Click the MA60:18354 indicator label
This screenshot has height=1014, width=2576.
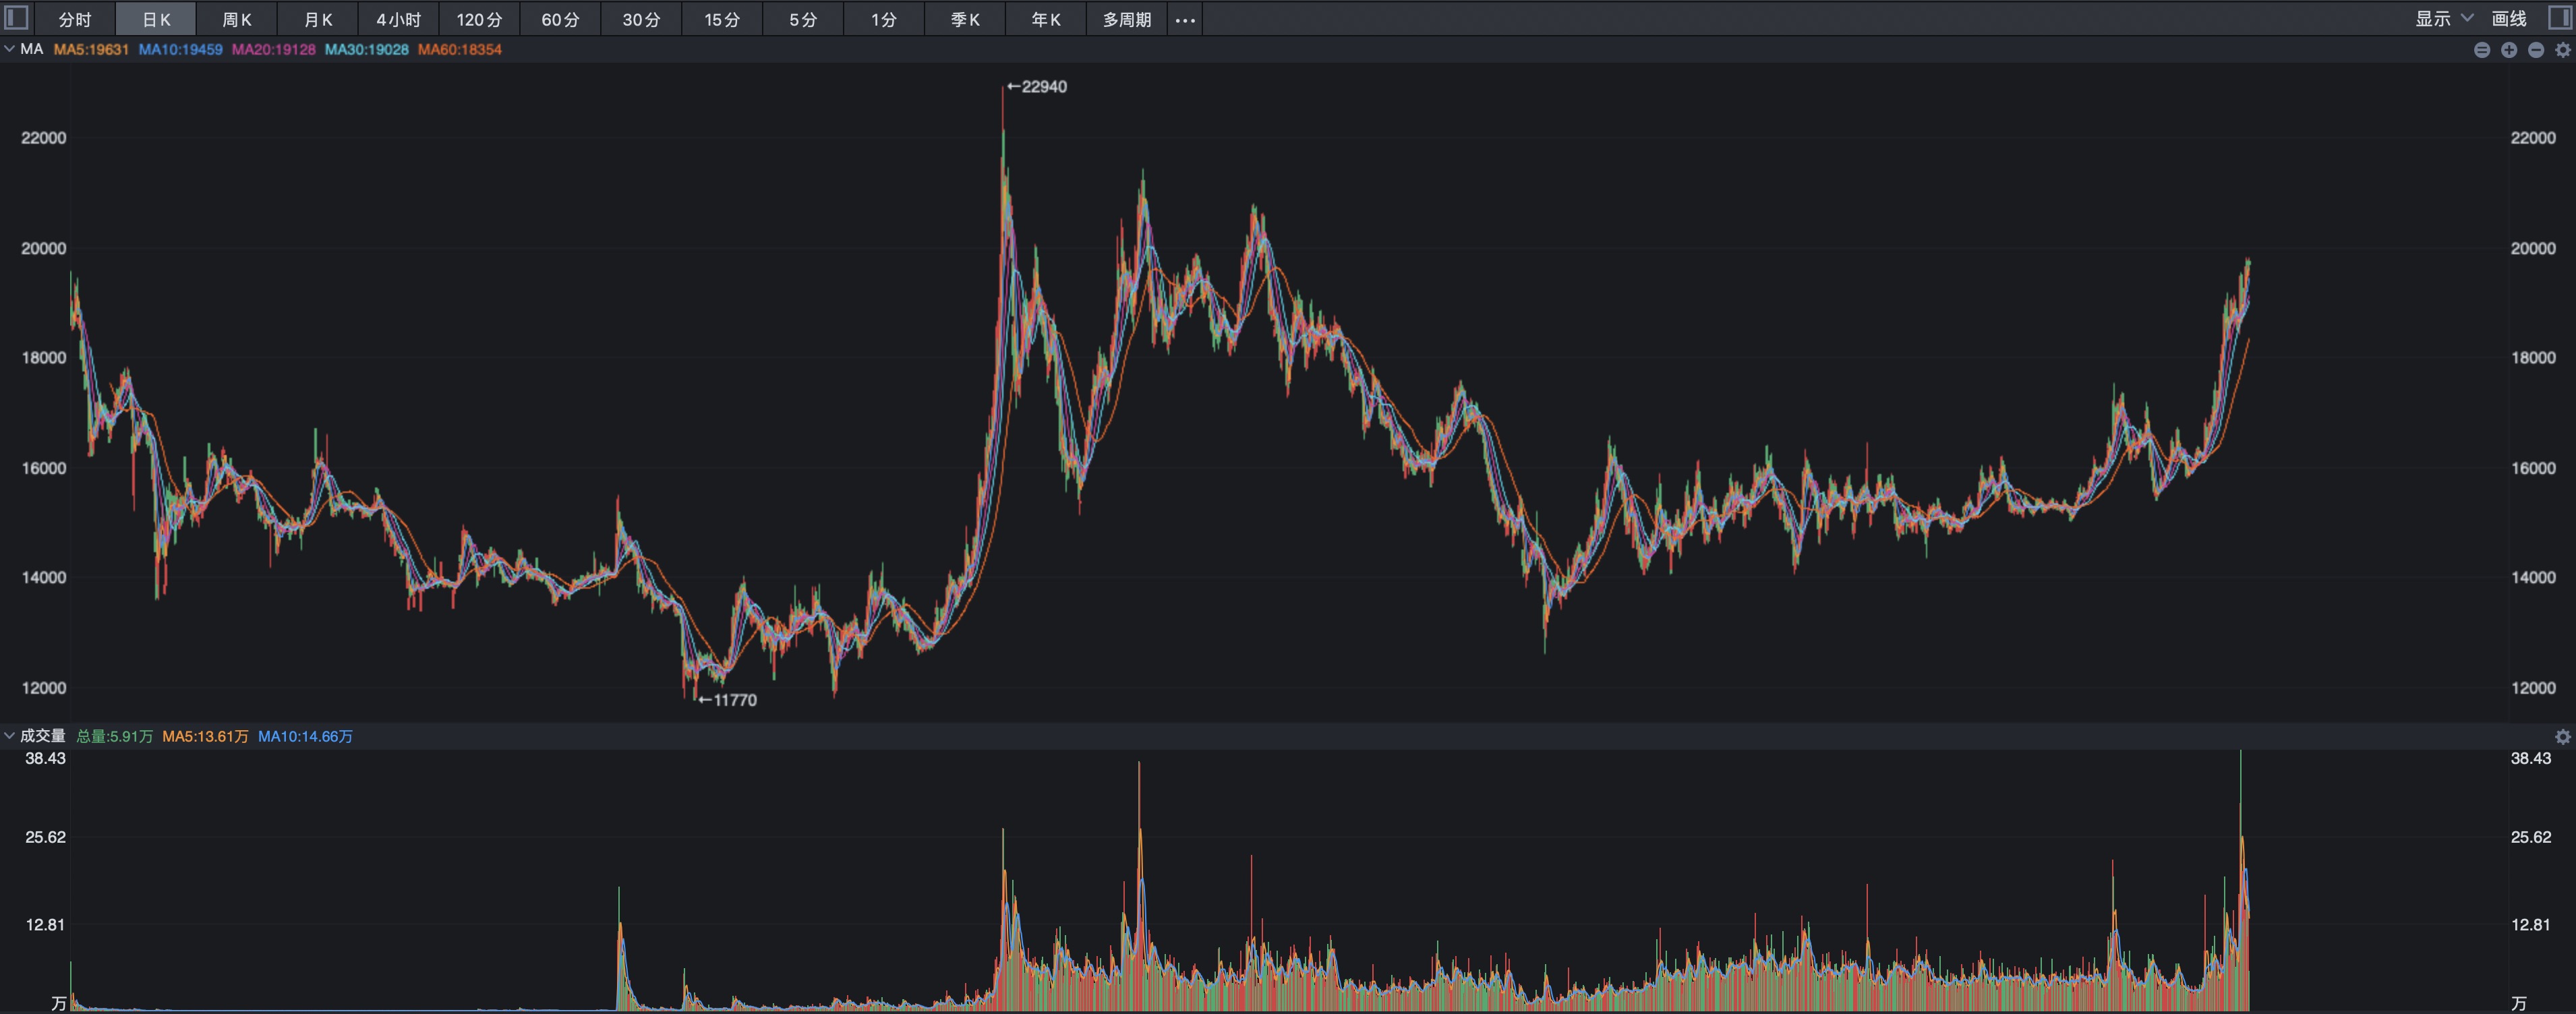pyautogui.click(x=460, y=49)
